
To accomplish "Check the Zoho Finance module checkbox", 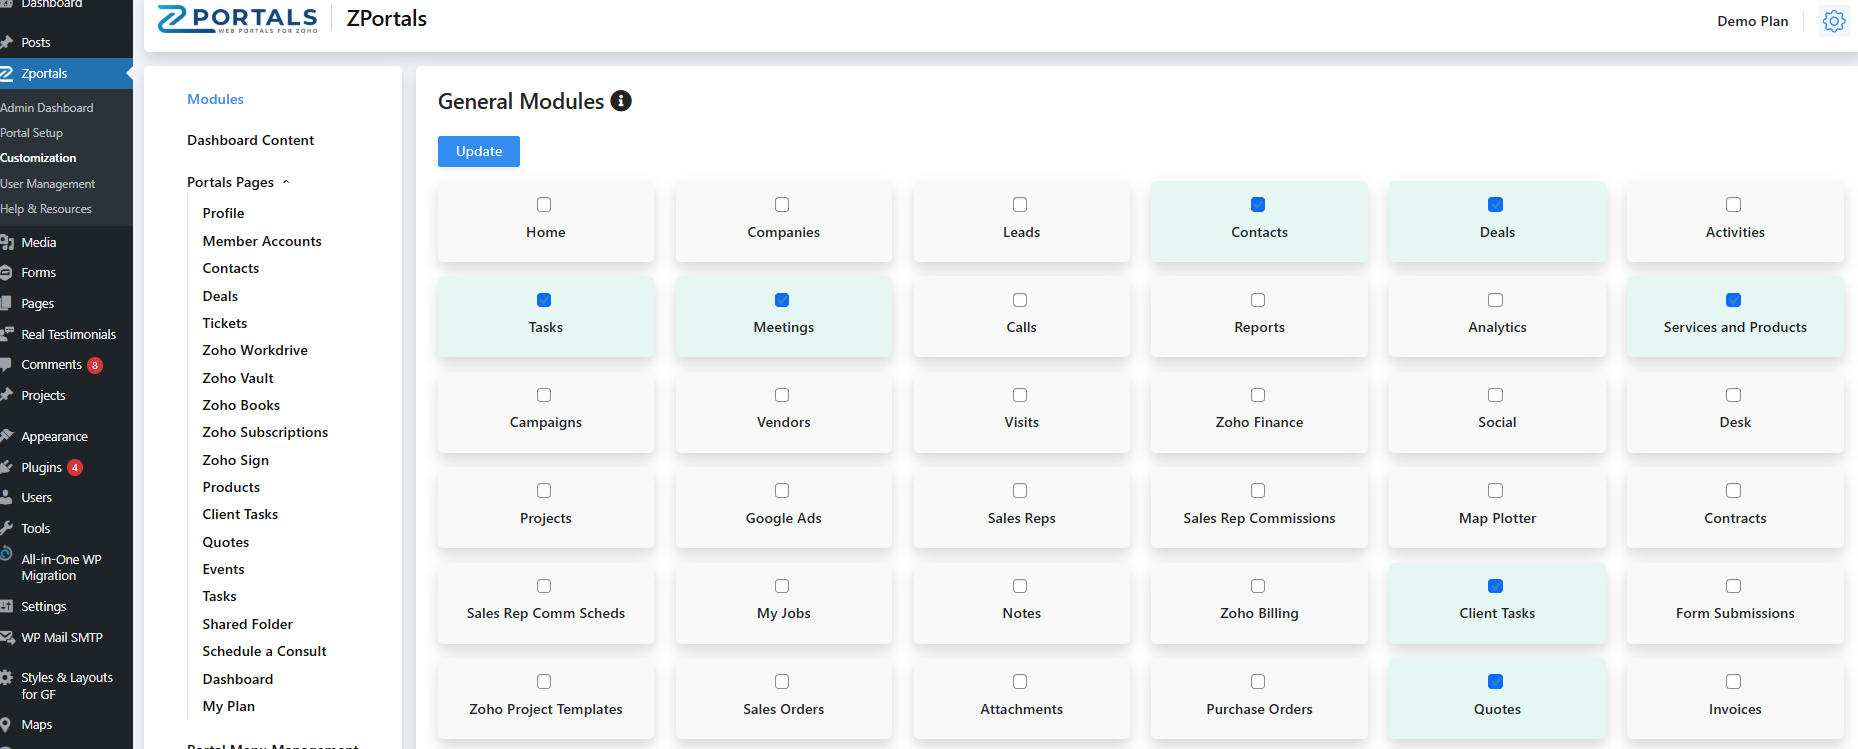I will (x=1258, y=395).
